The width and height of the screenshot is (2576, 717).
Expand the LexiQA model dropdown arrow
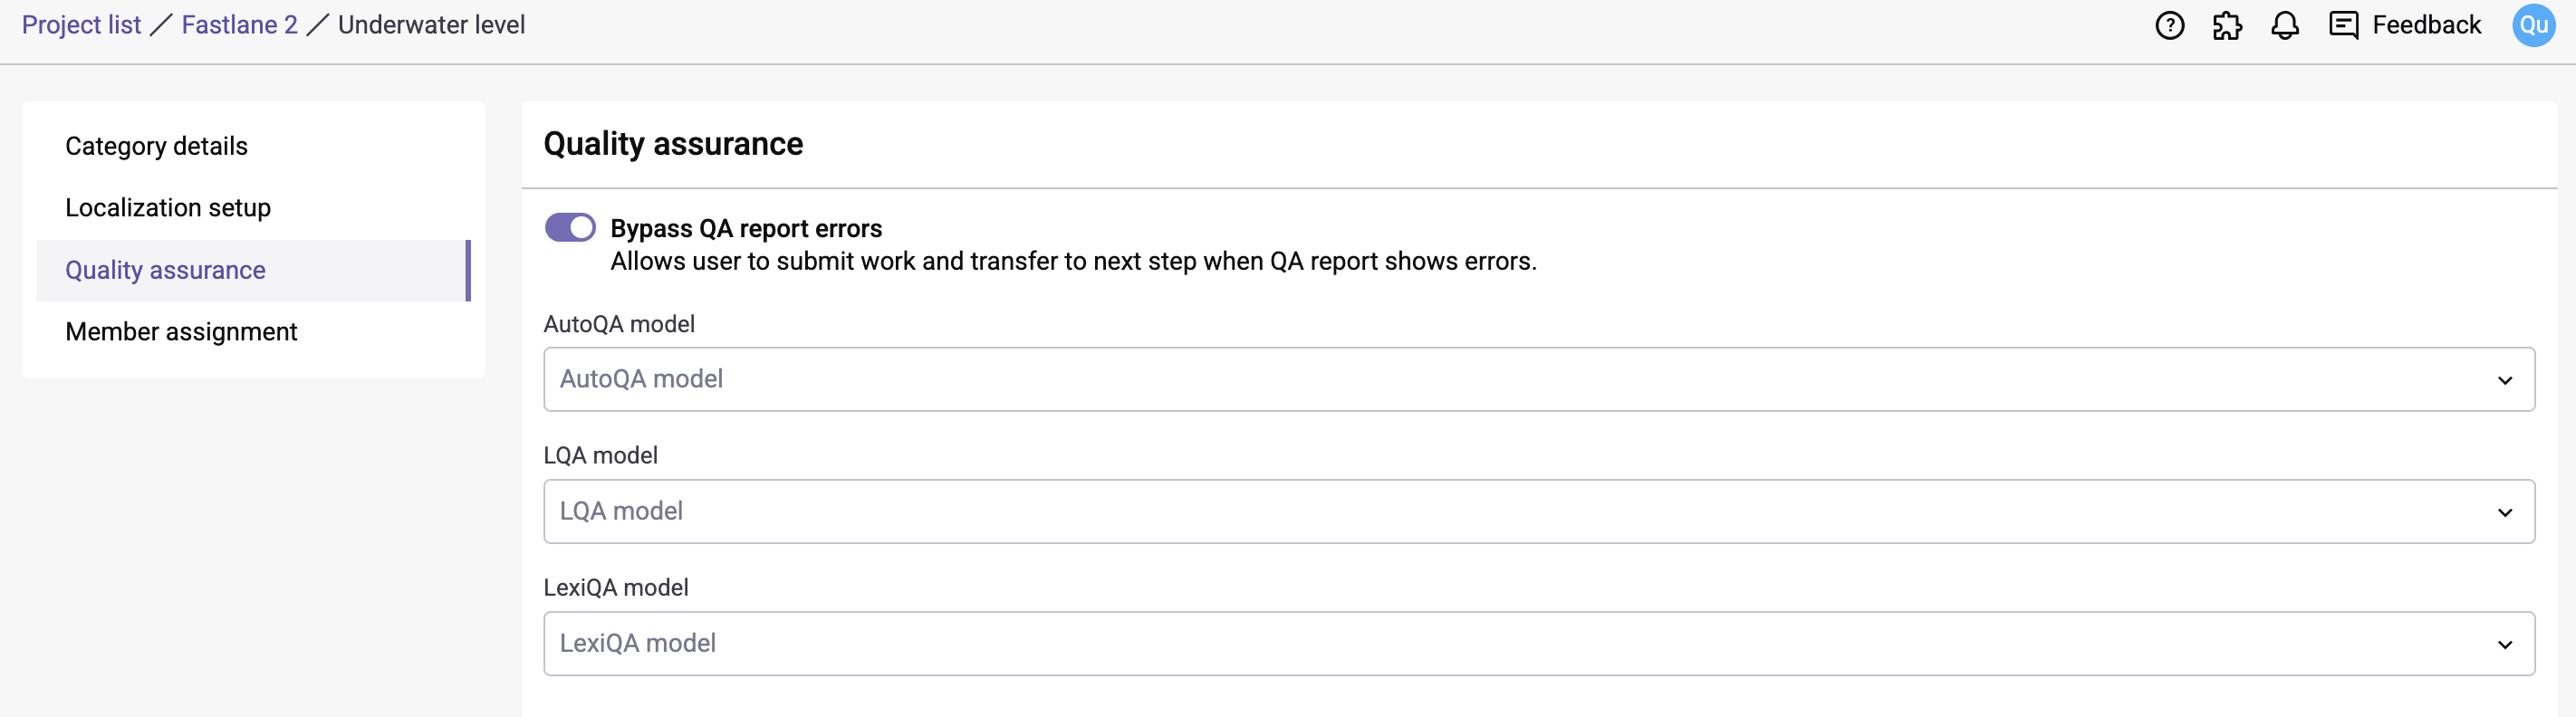tap(2504, 644)
